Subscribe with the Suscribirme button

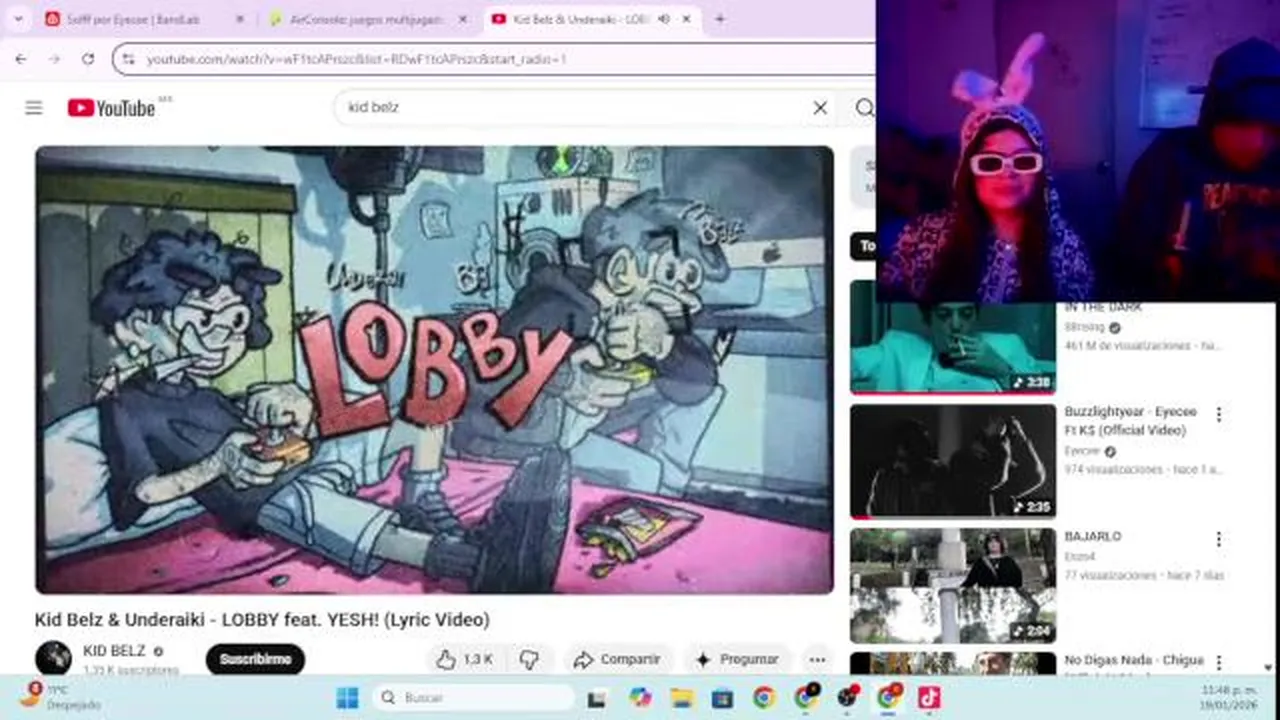pyautogui.click(x=255, y=659)
